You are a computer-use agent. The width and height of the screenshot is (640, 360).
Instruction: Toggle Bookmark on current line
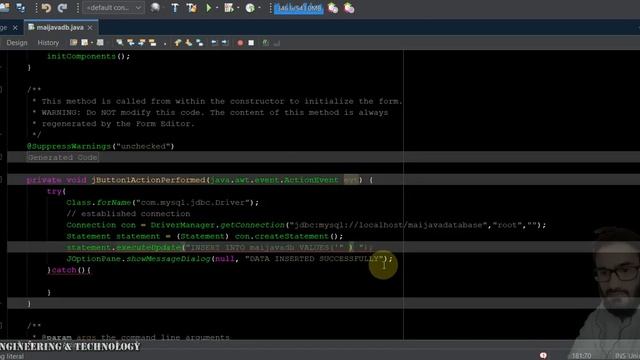(200, 42)
